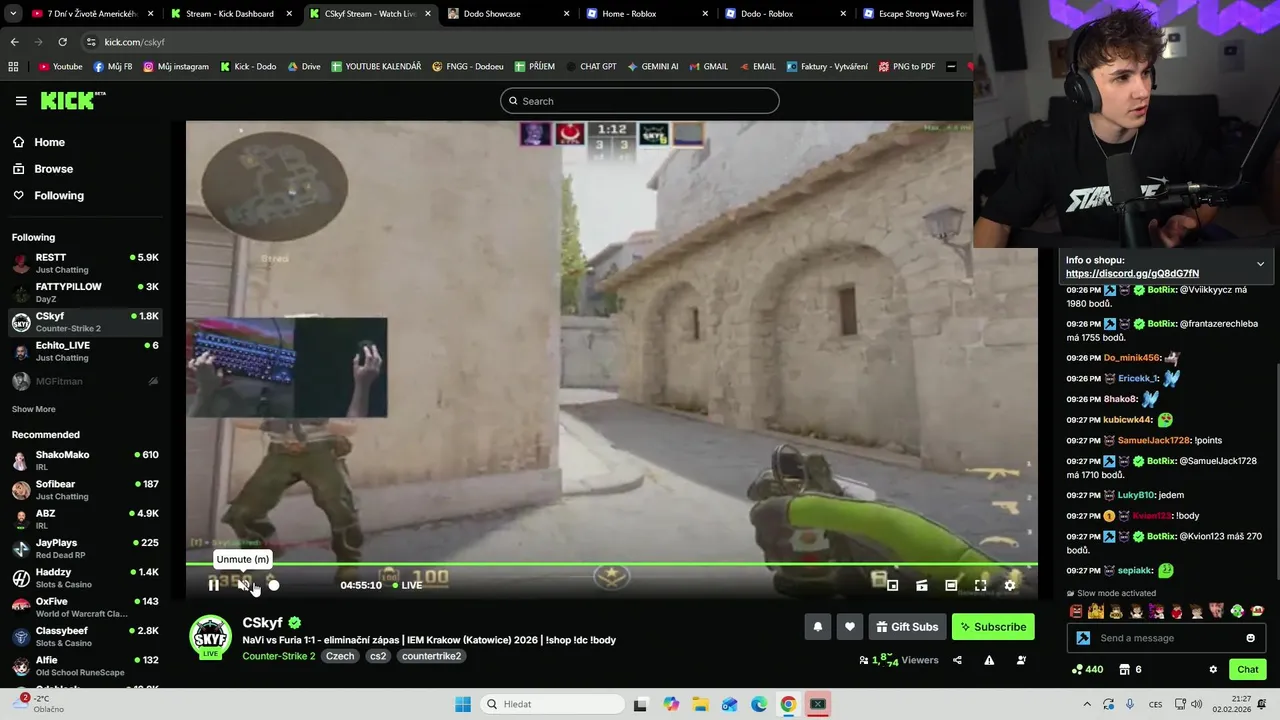Show hidden system tray icons
Screen dimensions: 1280x720
(1087, 704)
